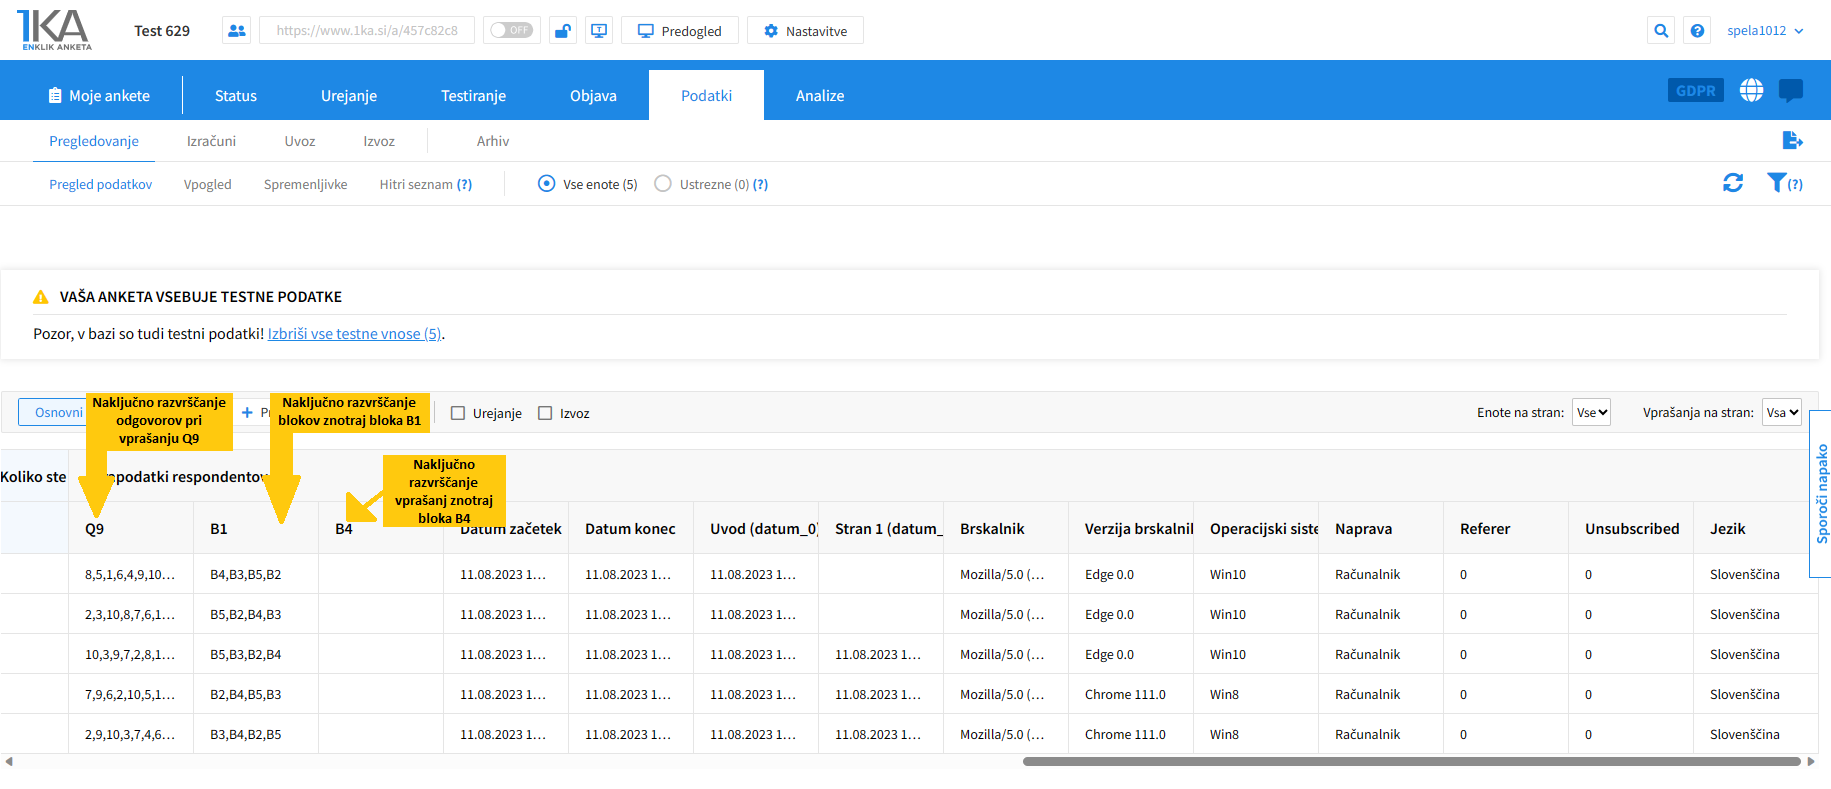Toggle the survey OFF activation switch
Viewport: 1831px width, 789px height.
click(x=511, y=30)
